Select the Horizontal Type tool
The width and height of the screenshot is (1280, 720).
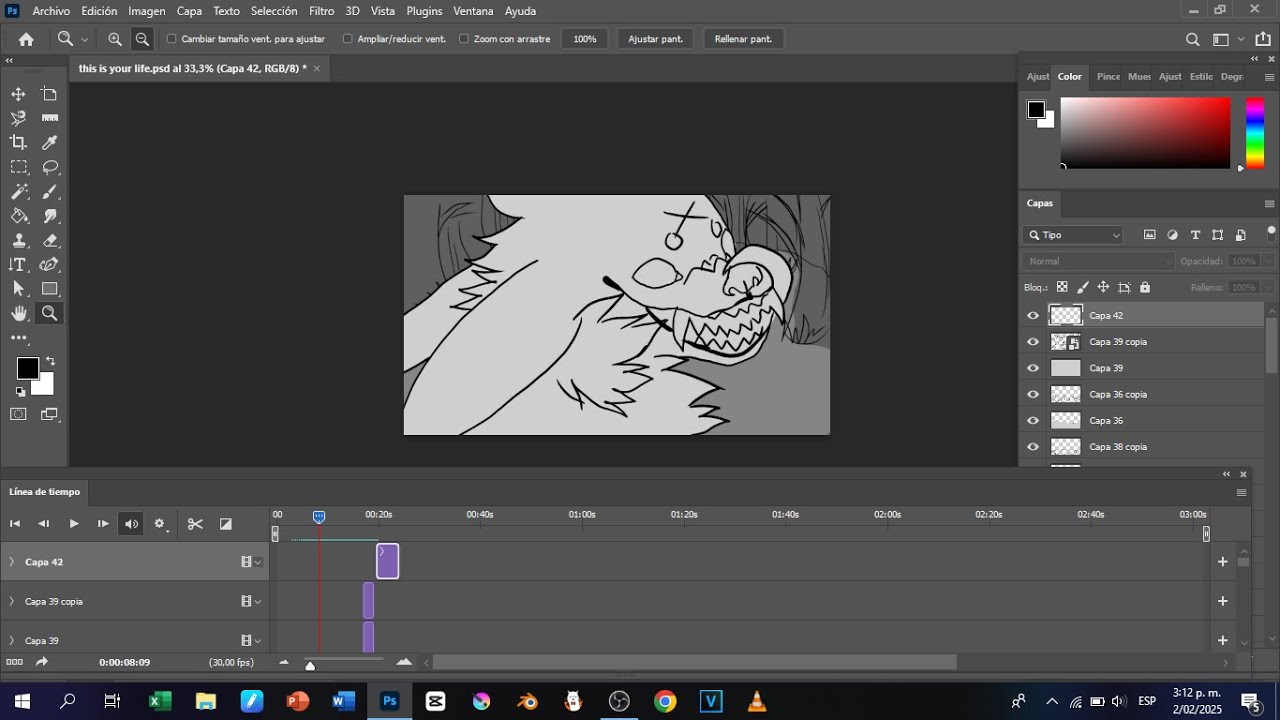pos(18,265)
